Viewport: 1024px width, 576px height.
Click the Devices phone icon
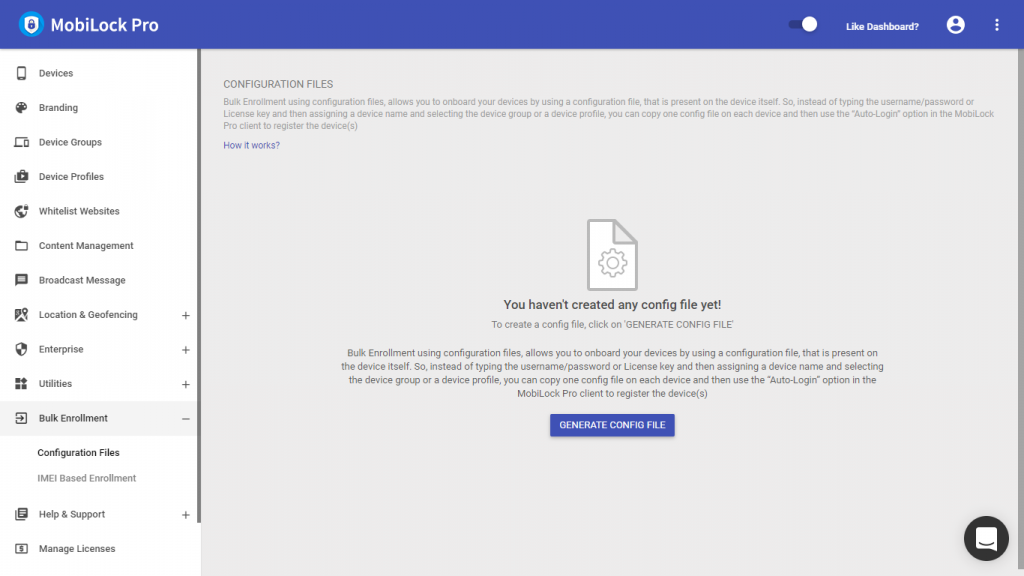22,73
